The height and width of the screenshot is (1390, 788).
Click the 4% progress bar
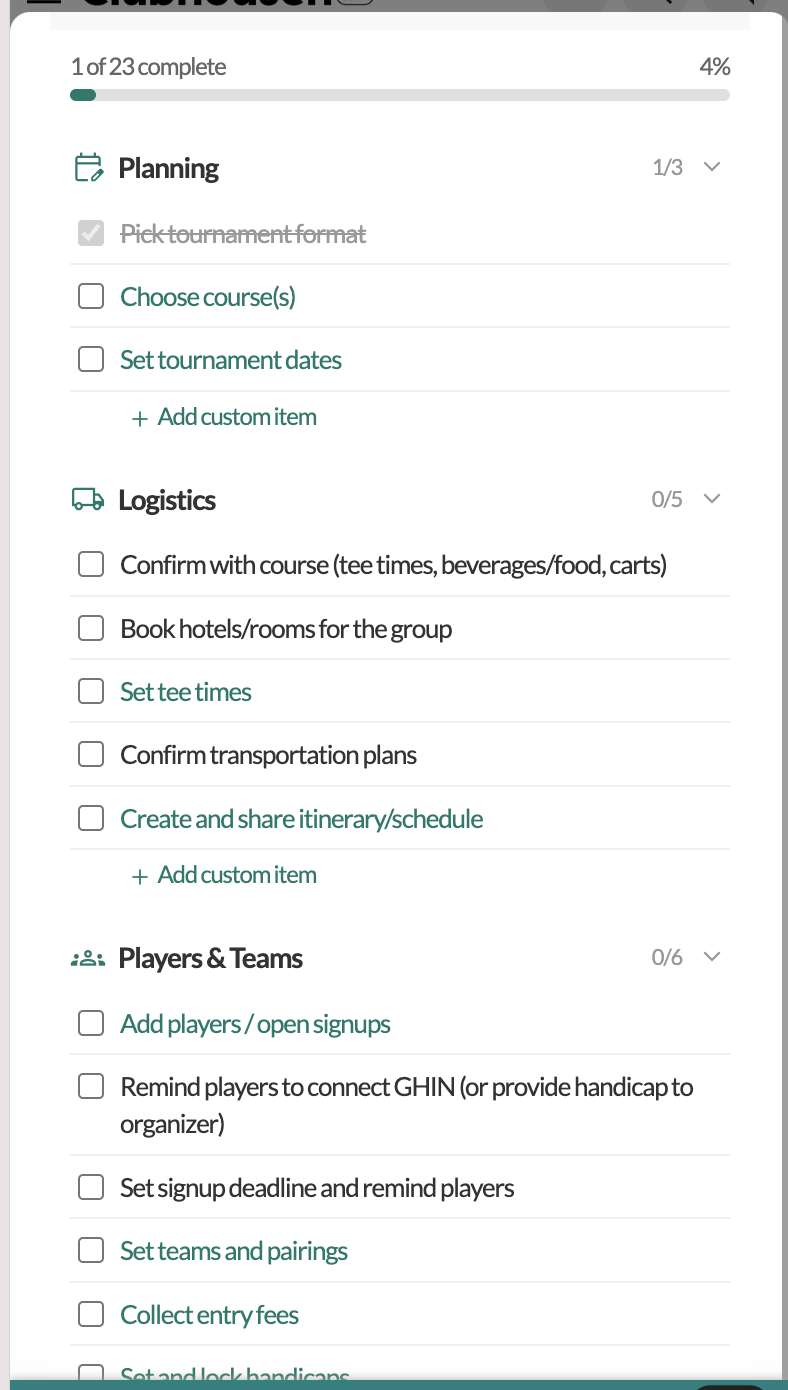tap(400, 94)
